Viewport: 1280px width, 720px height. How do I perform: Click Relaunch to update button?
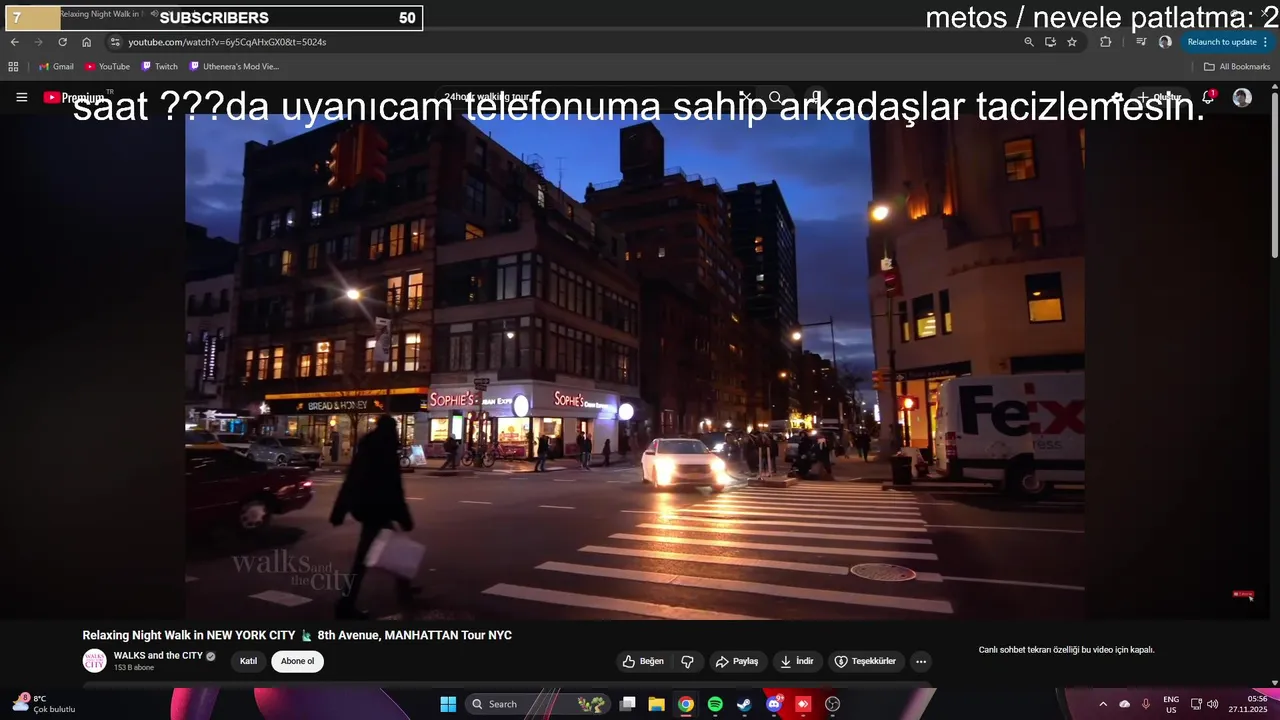pyautogui.click(x=1221, y=42)
